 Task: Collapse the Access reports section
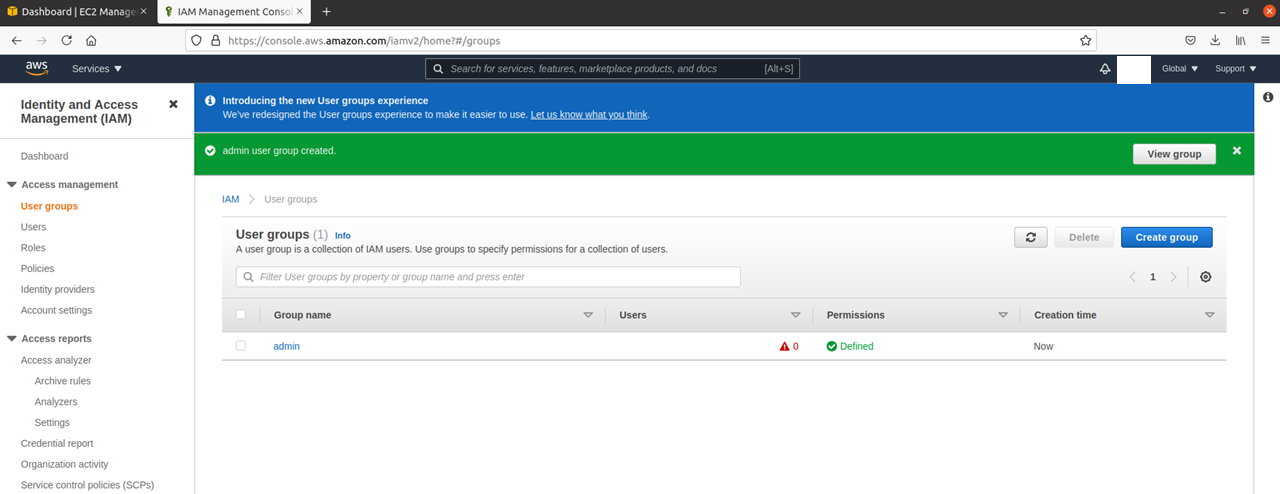12,339
